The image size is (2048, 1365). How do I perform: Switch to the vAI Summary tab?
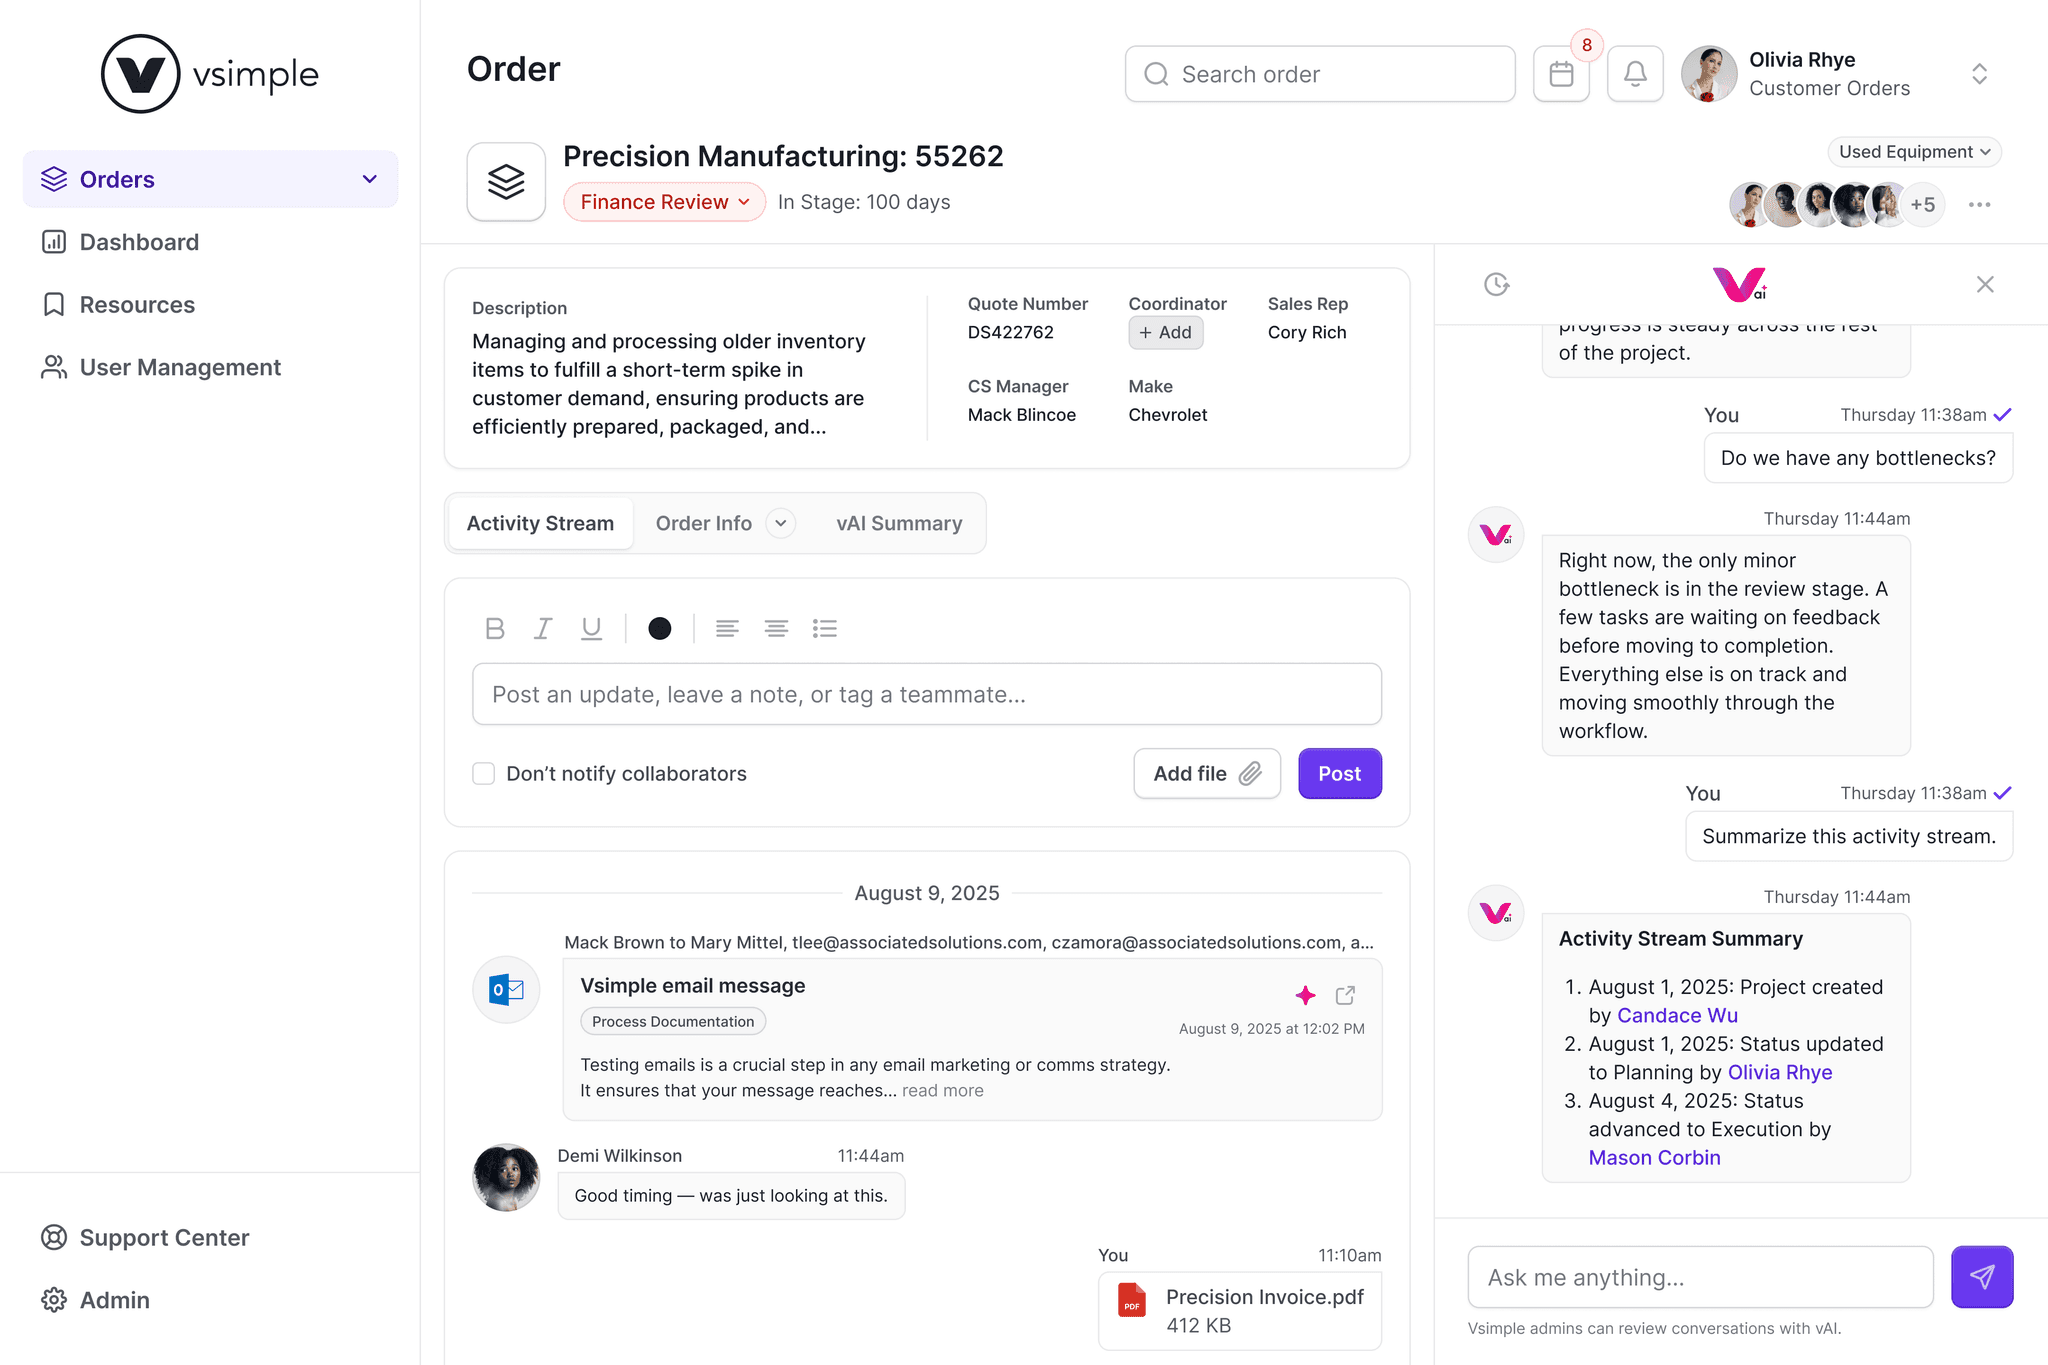click(x=899, y=523)
